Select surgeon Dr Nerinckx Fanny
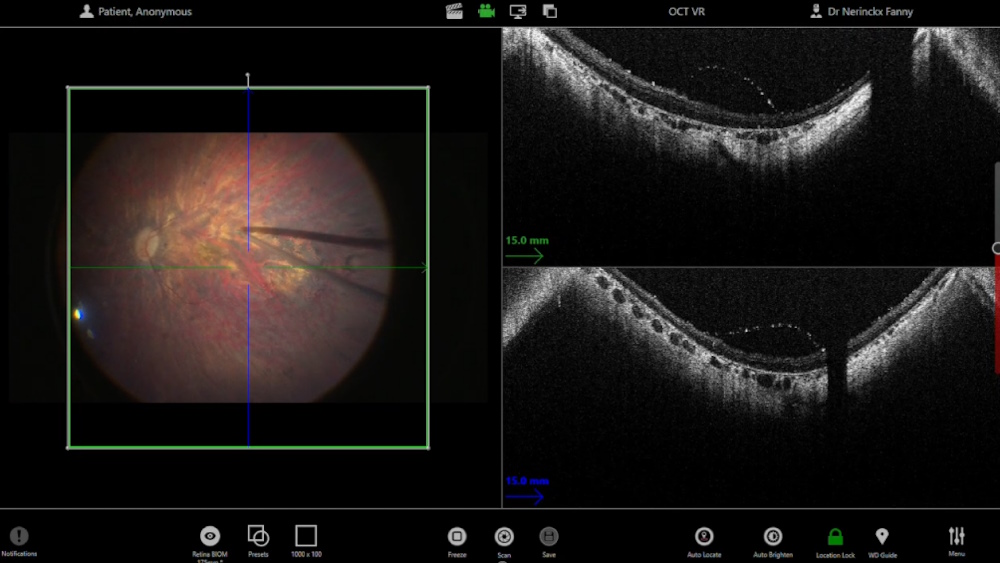This screenshot has width=1000, height=563. (x=861, y=12)
